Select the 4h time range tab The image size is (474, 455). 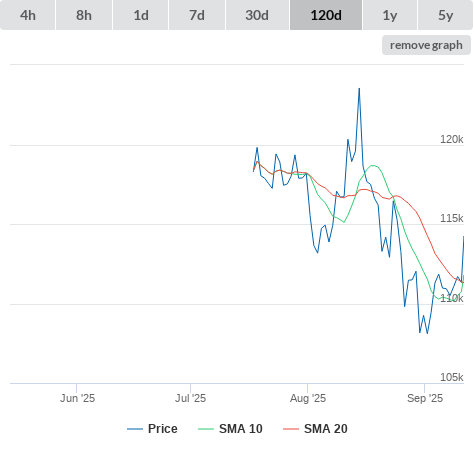[28, 15]
